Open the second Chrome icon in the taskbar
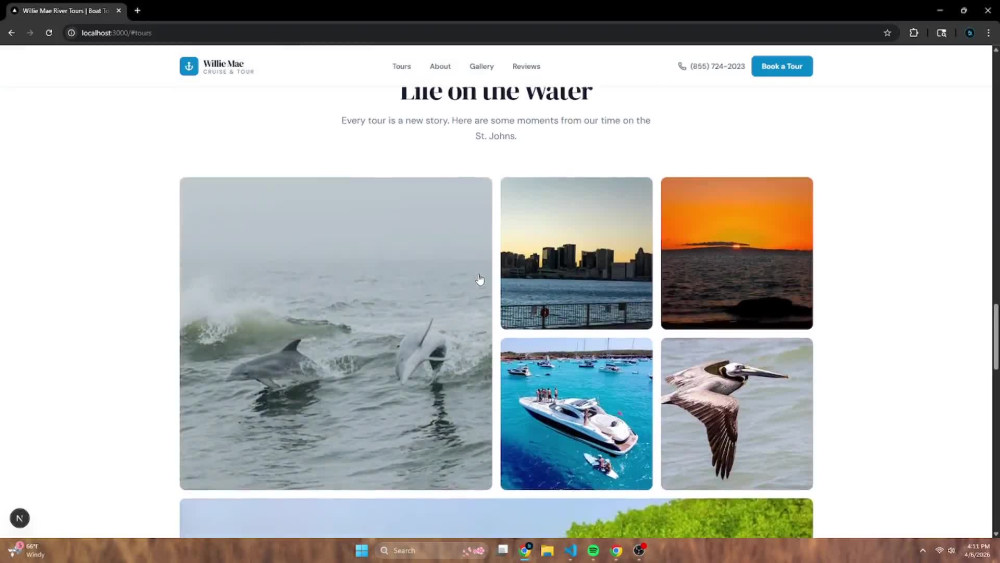Image resolution: width=1000 pixels, height=563 pixels. [x=616, y=550]
